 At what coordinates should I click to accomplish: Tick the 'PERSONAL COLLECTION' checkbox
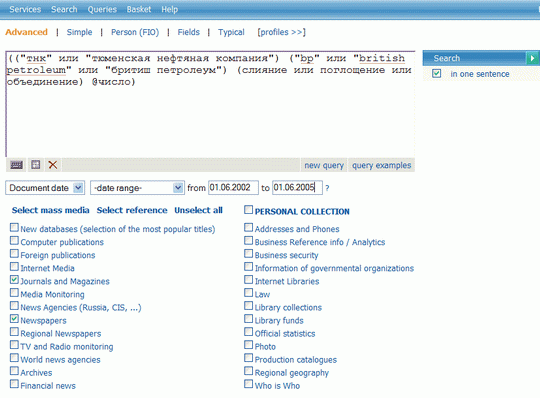(248, 210)
